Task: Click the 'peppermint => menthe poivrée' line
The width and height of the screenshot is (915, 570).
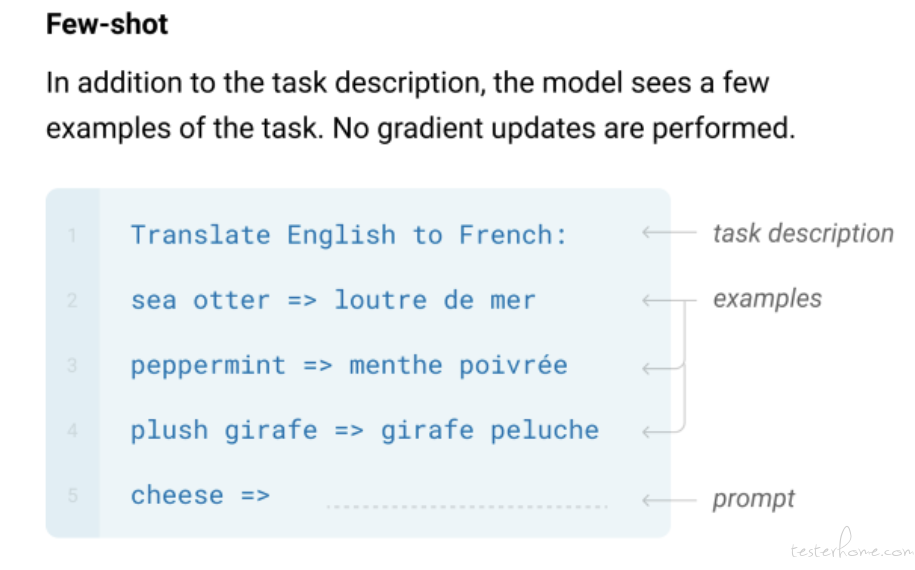Action: click(348, 366)
